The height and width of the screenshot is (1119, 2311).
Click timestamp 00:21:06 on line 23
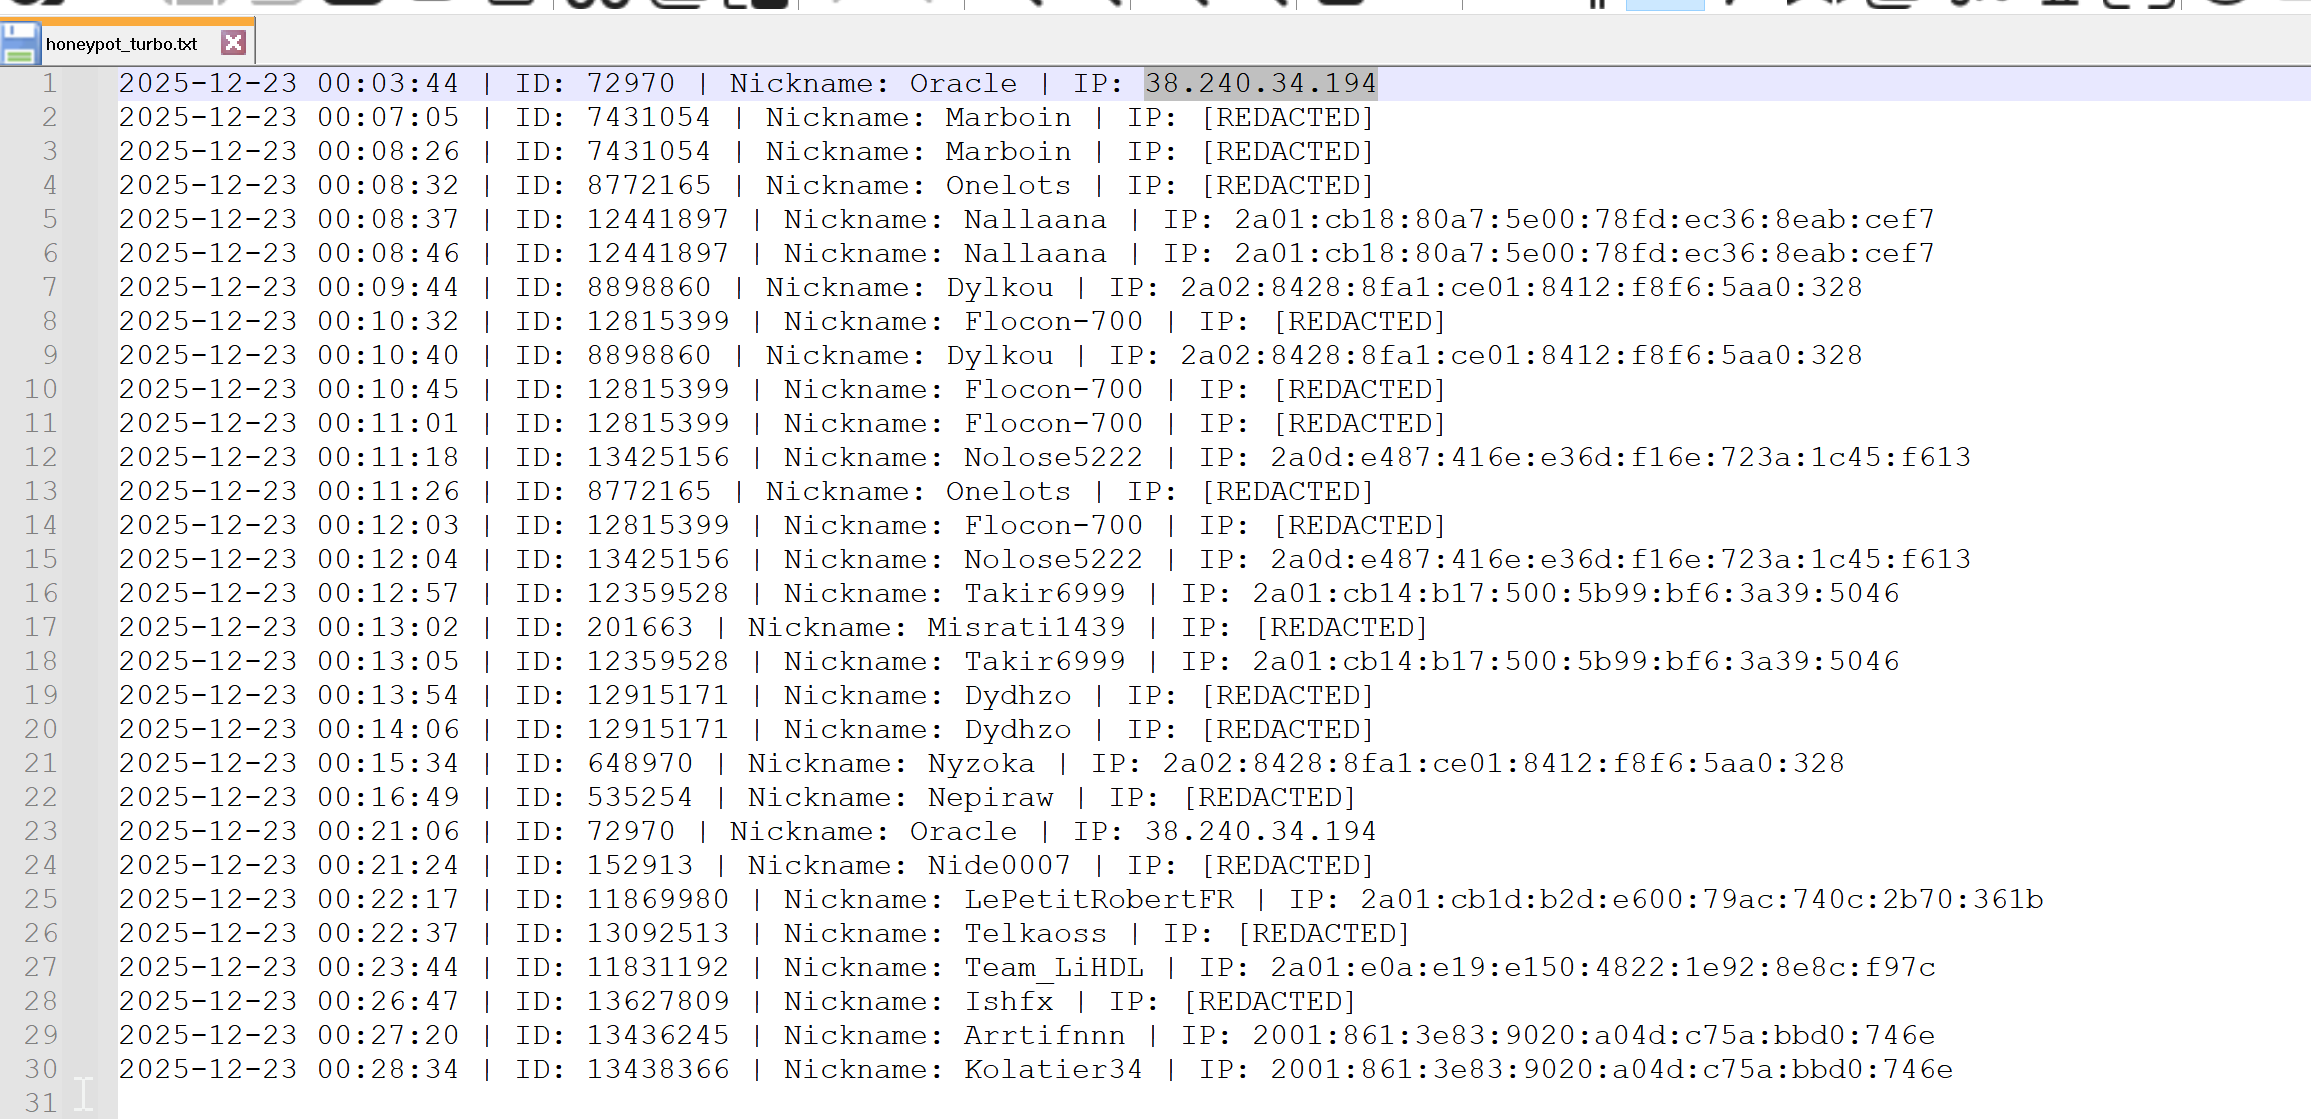coord(388,832)
